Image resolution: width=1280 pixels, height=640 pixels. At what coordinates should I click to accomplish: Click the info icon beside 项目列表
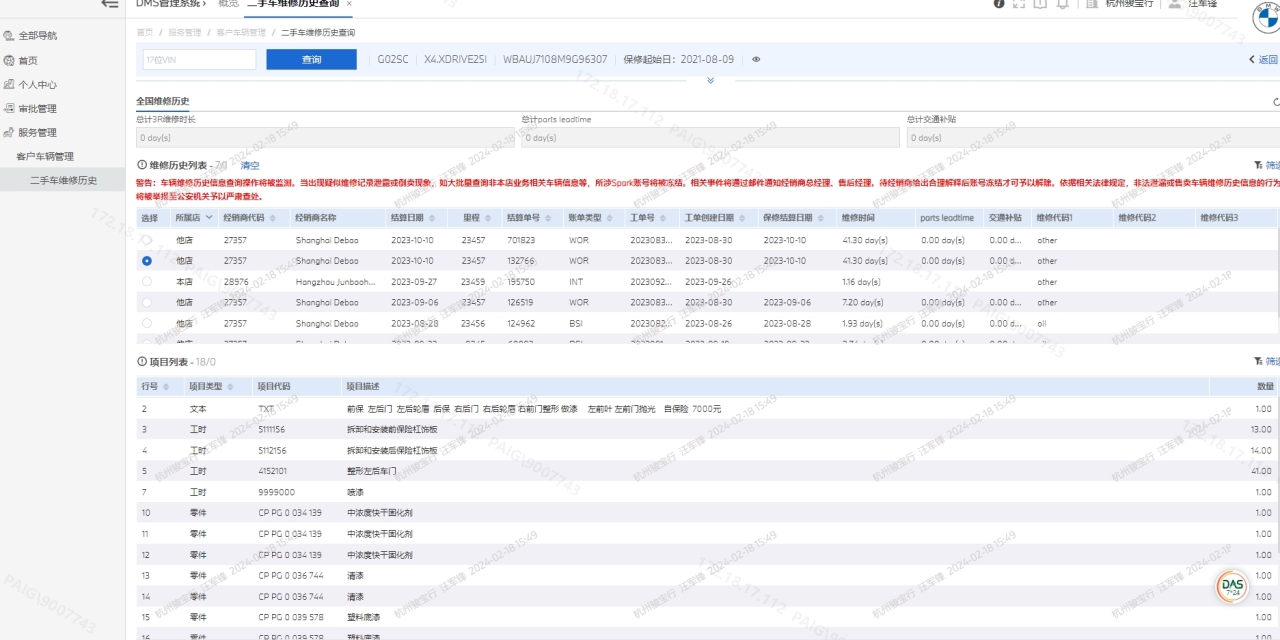(x=141, y=361)
